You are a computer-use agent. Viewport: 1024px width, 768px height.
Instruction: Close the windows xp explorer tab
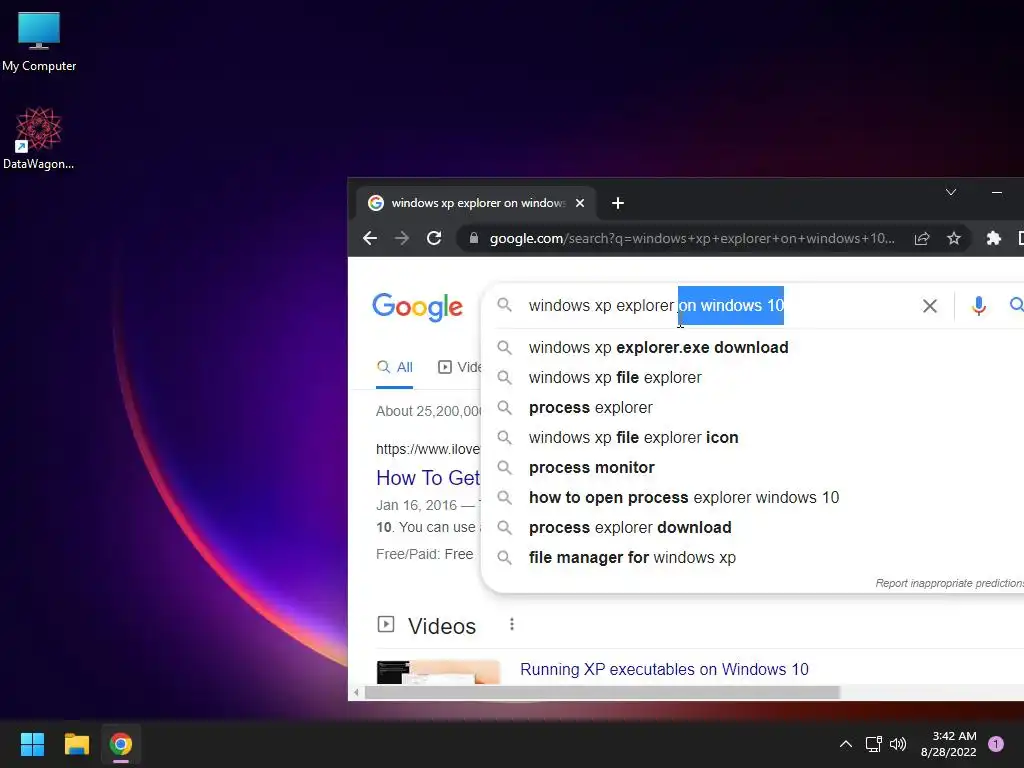pyautogui.click(x=580, y=203)
